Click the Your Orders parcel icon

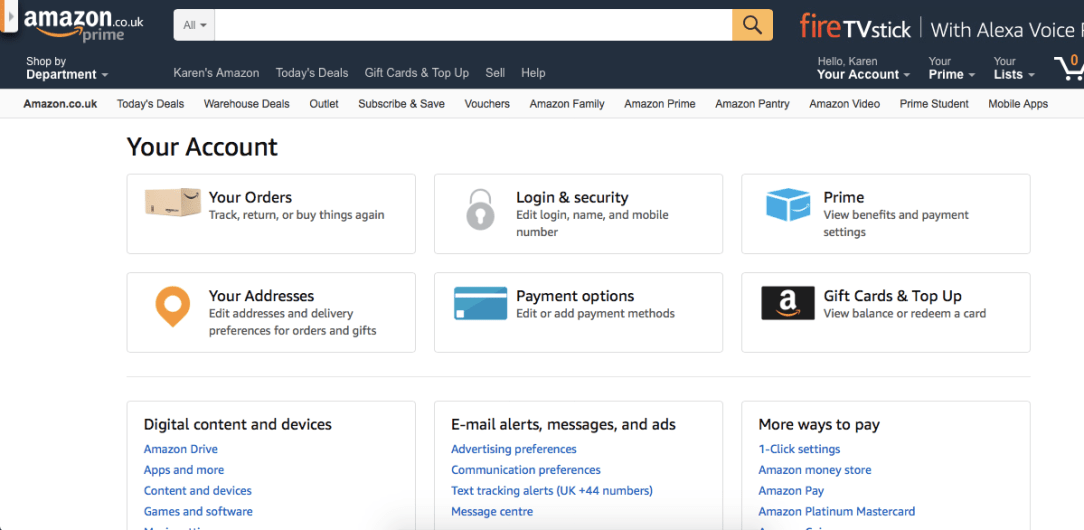click(172, 202)
